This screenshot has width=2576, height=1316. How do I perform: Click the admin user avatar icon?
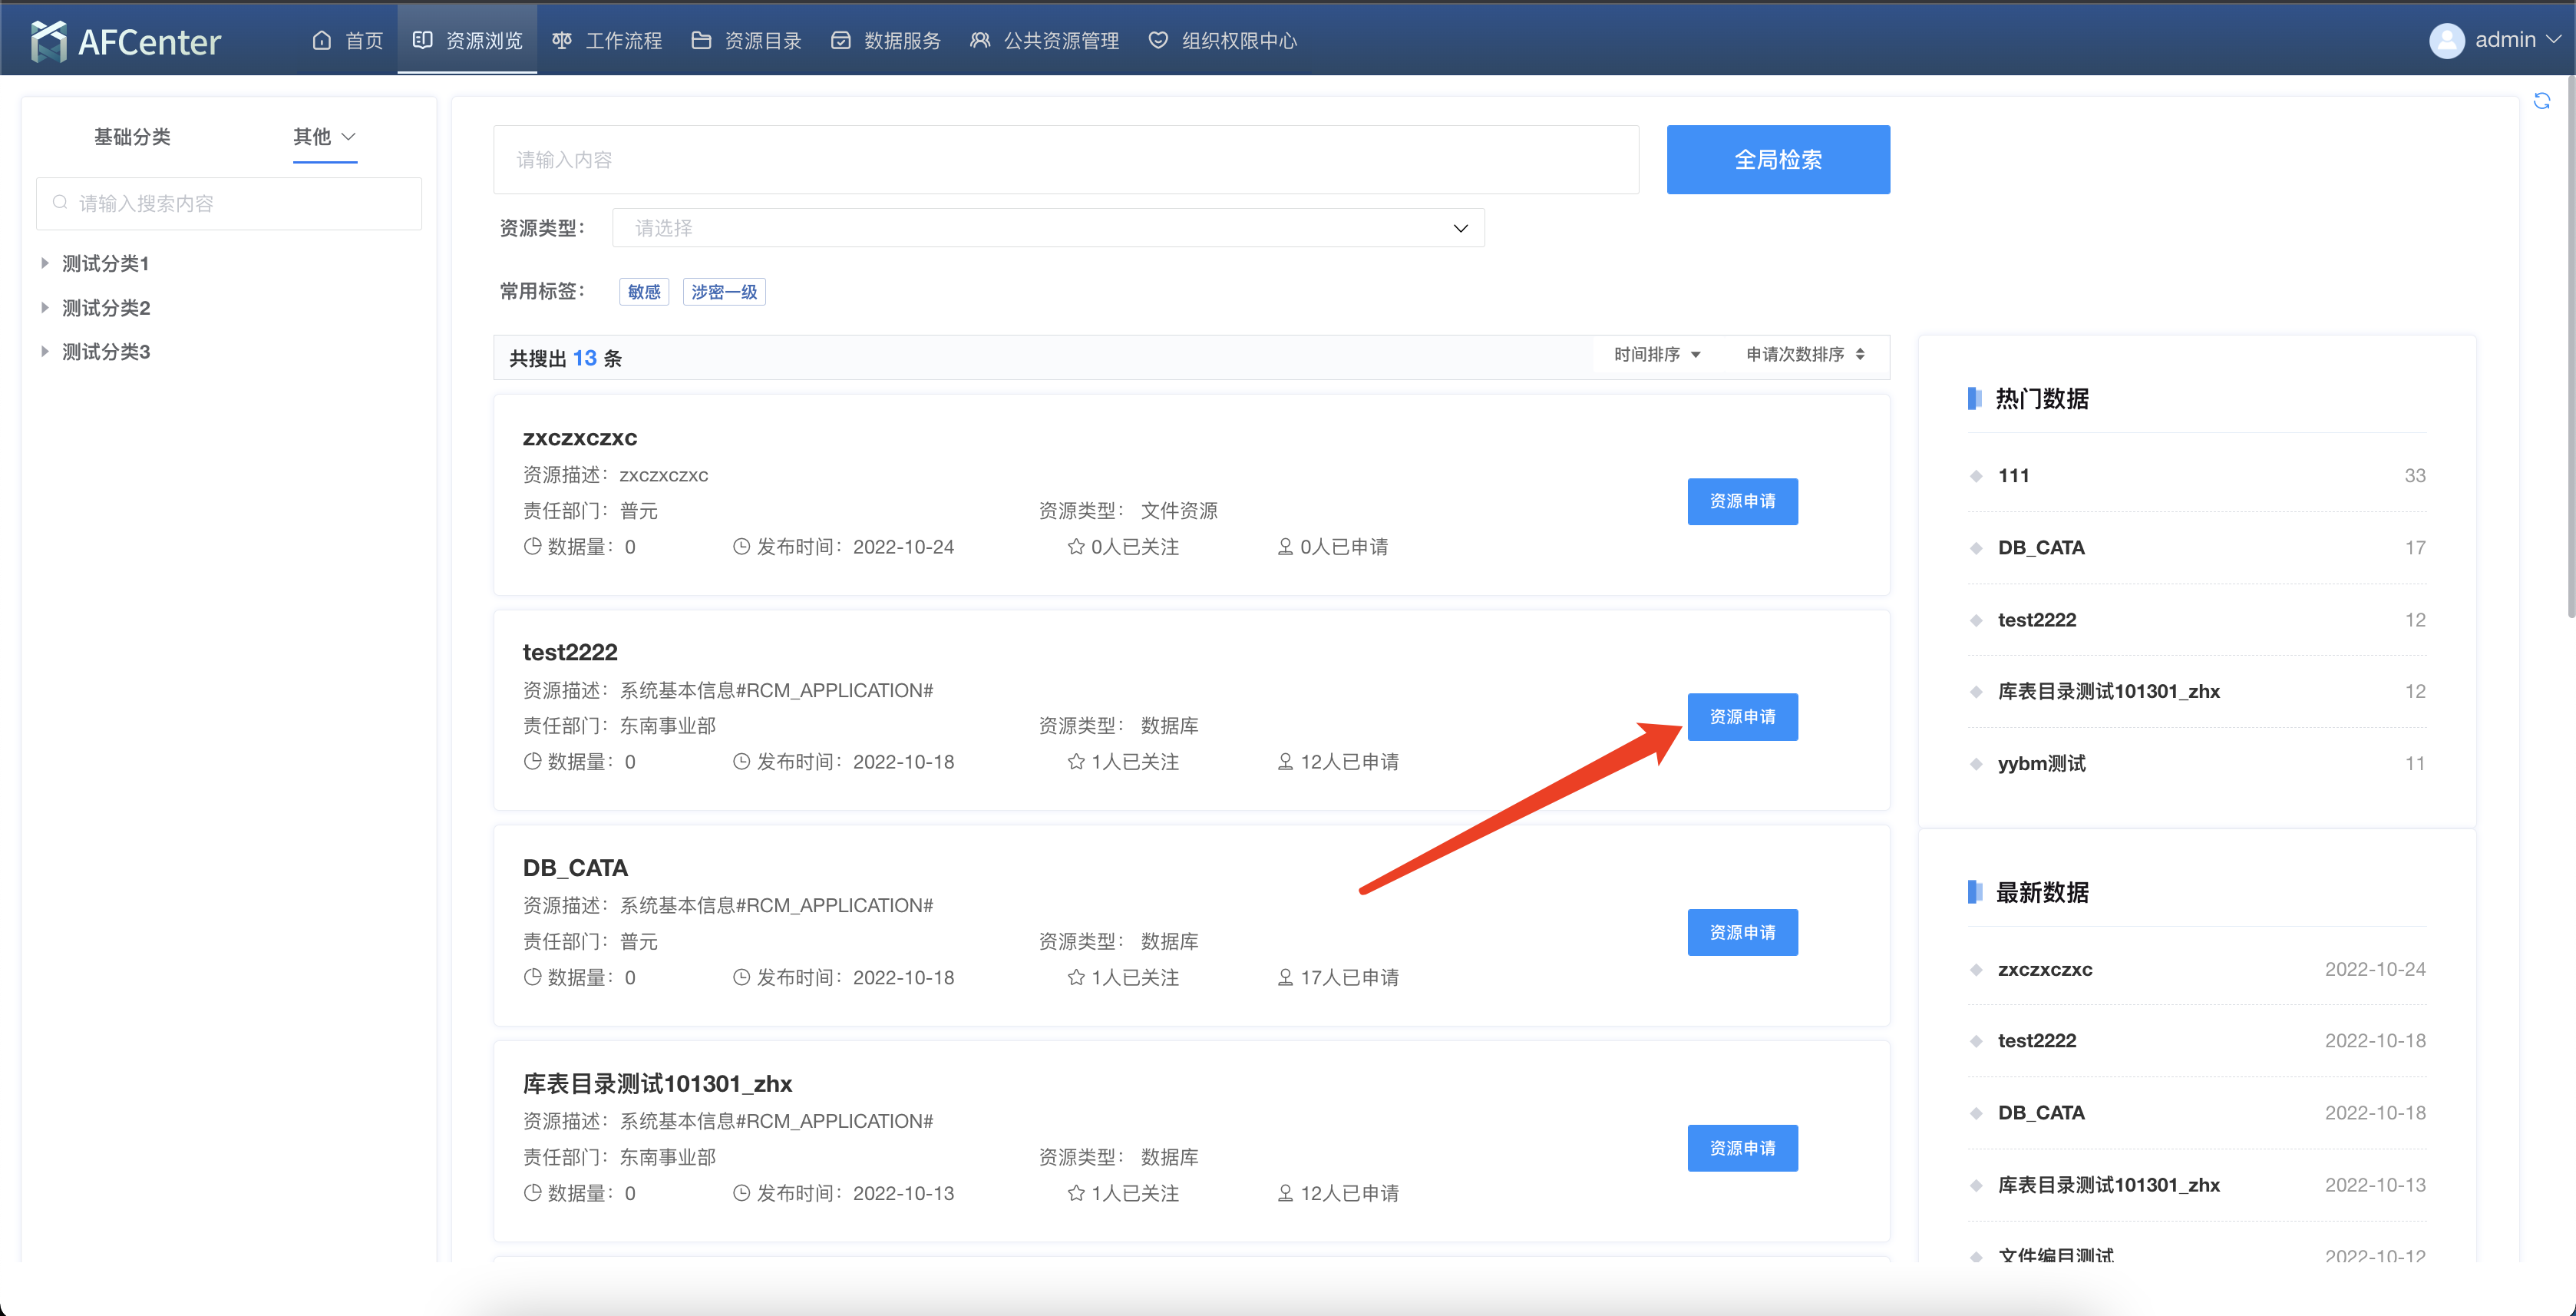pyautogui.click(x=2446, y=41)
